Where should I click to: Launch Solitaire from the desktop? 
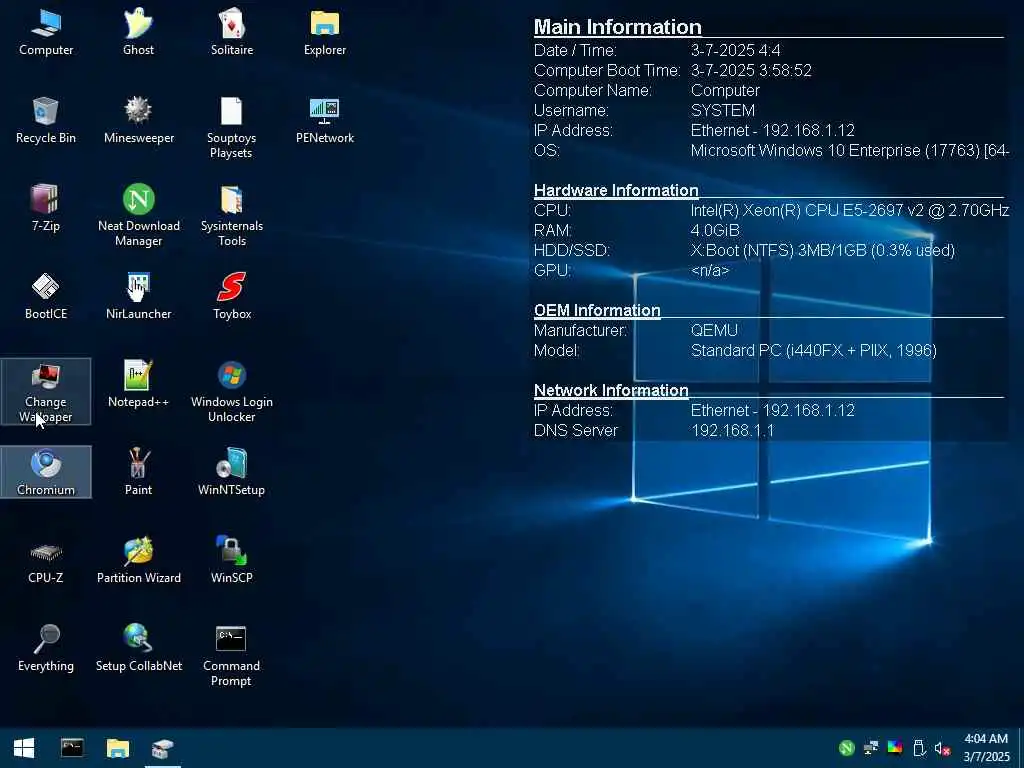(232, 33)
